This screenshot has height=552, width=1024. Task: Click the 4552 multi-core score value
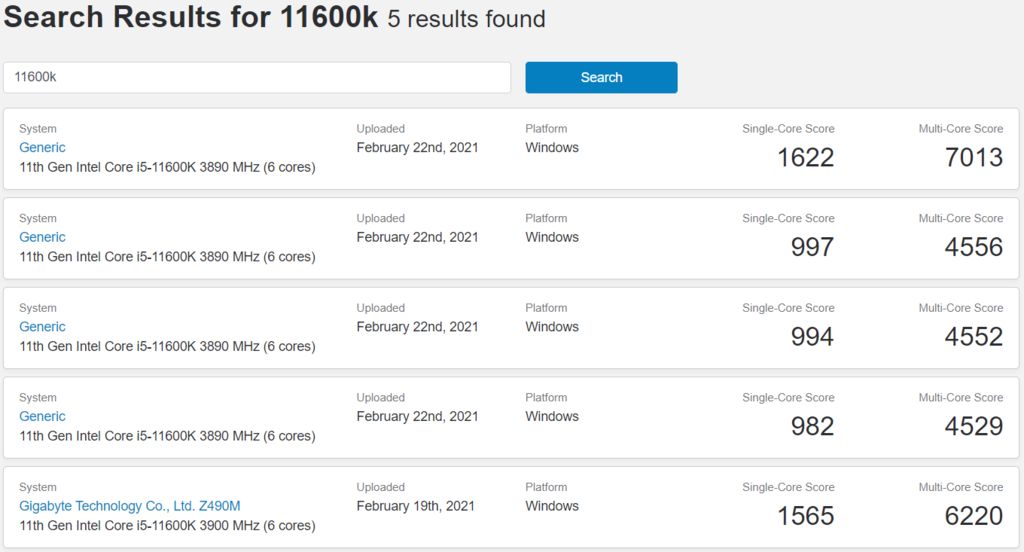tap(973, 337)
